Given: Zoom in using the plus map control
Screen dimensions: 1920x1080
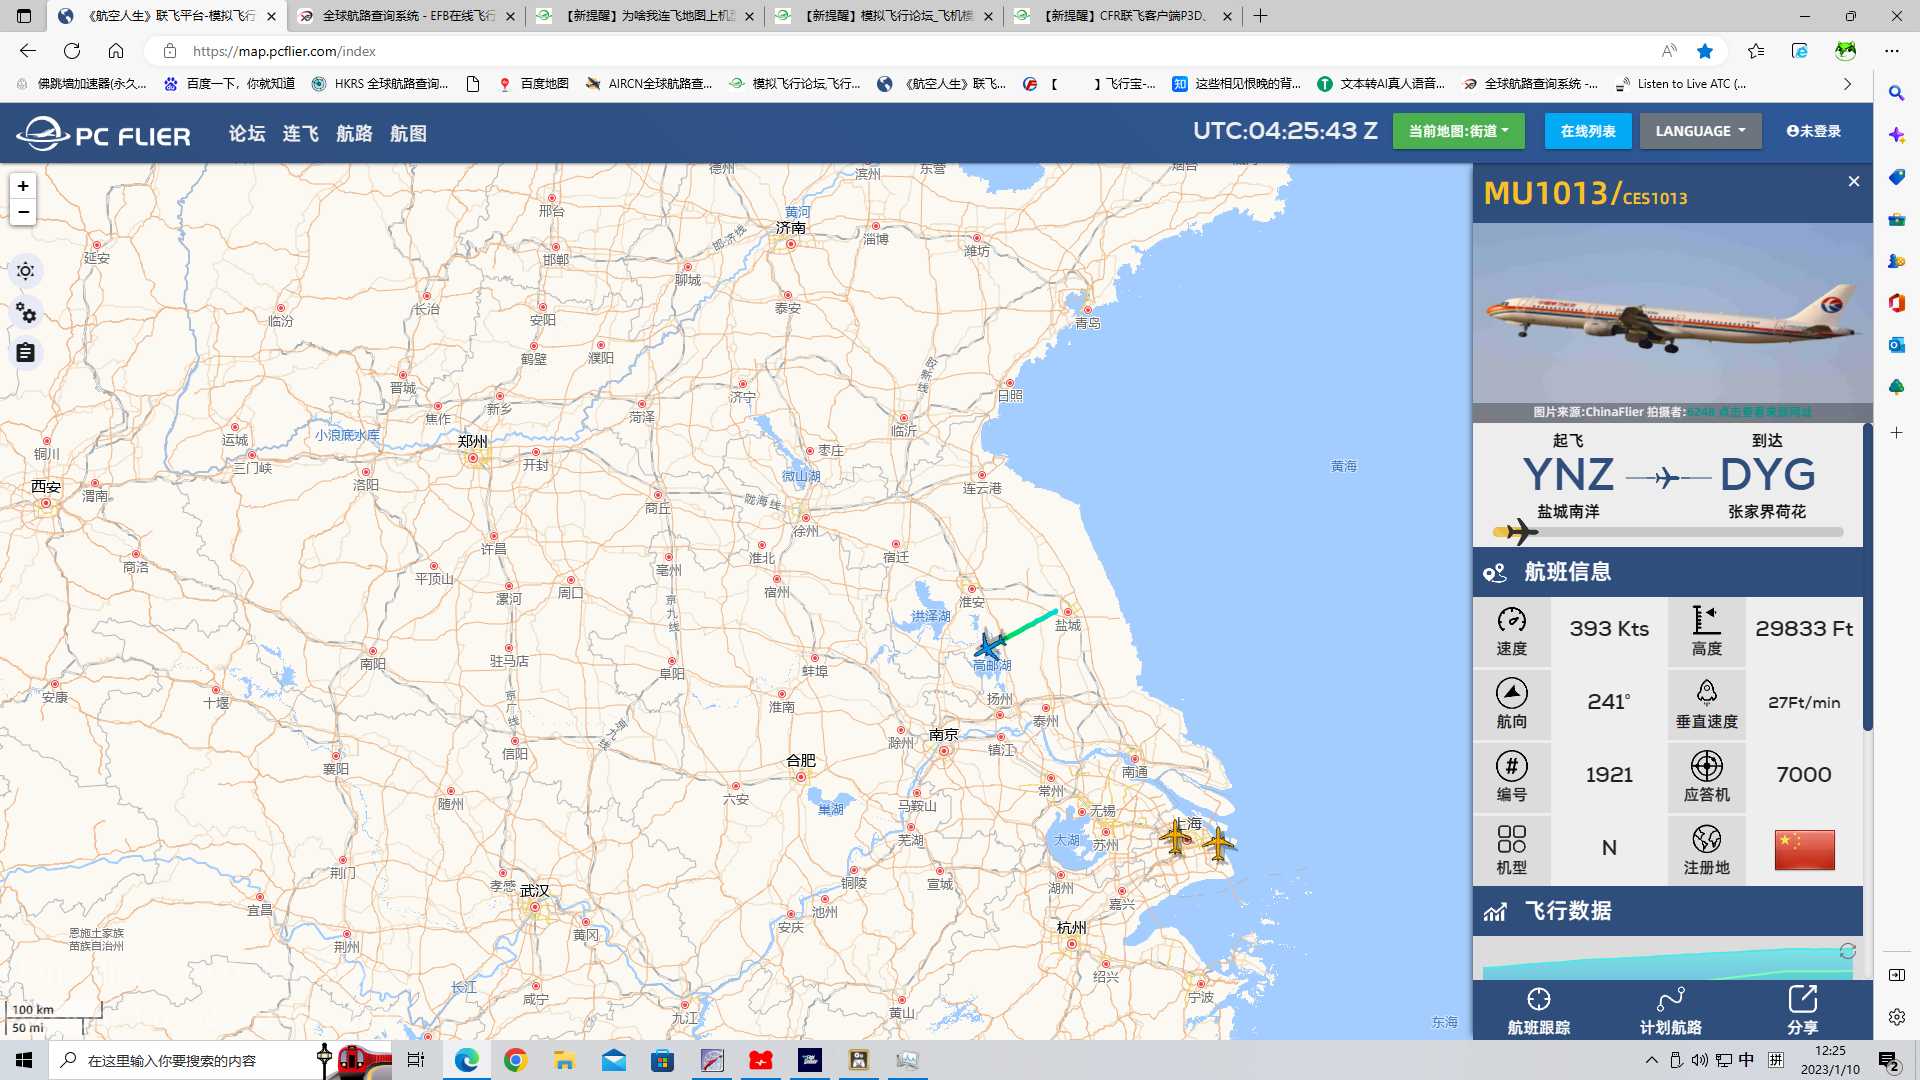Looking at the screenshot, I should click(x=23, y=186).
